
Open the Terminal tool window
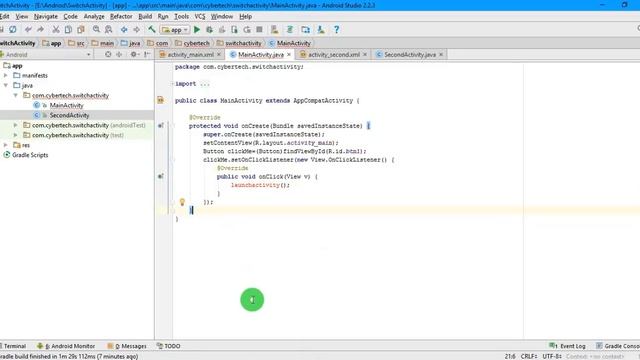[x=13, y=346]
